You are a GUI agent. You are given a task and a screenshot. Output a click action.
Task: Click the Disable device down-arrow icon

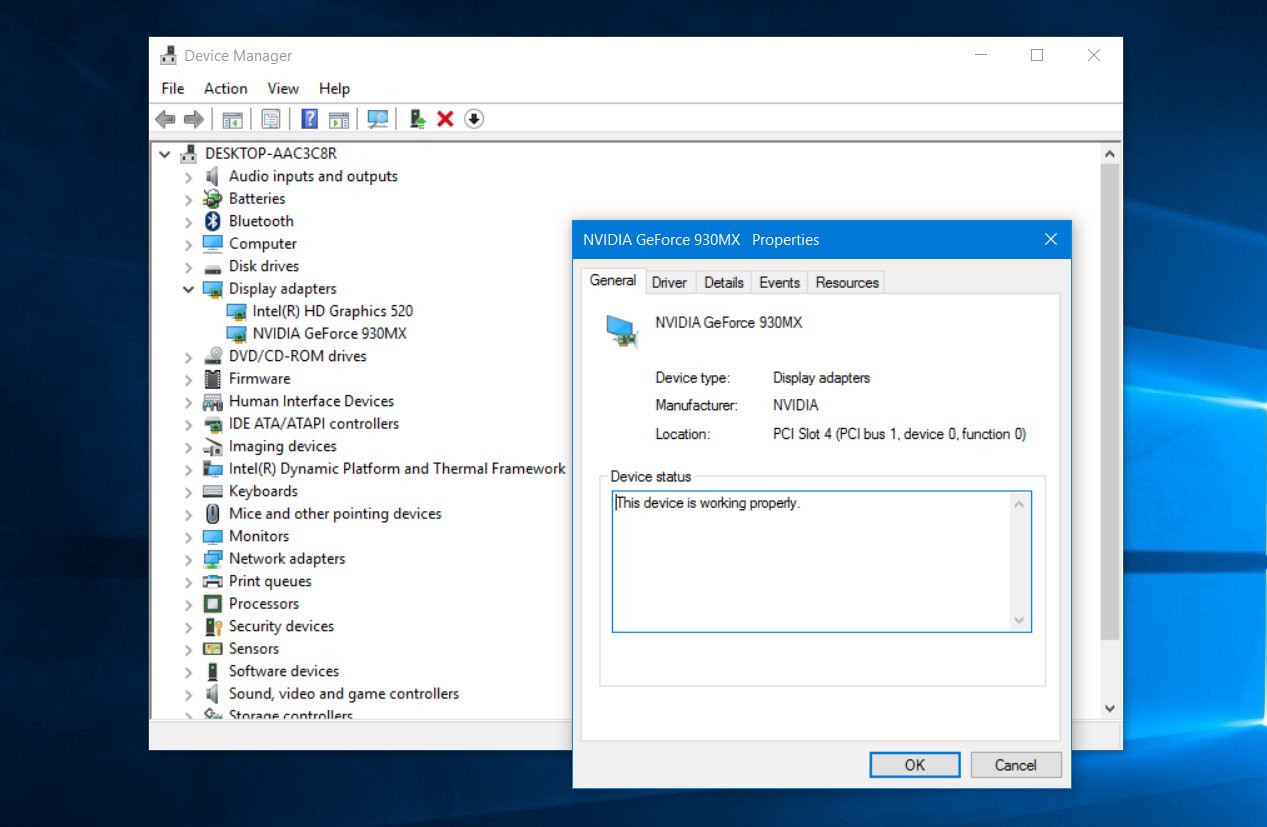pyautogui.click(x=473, y=118)
